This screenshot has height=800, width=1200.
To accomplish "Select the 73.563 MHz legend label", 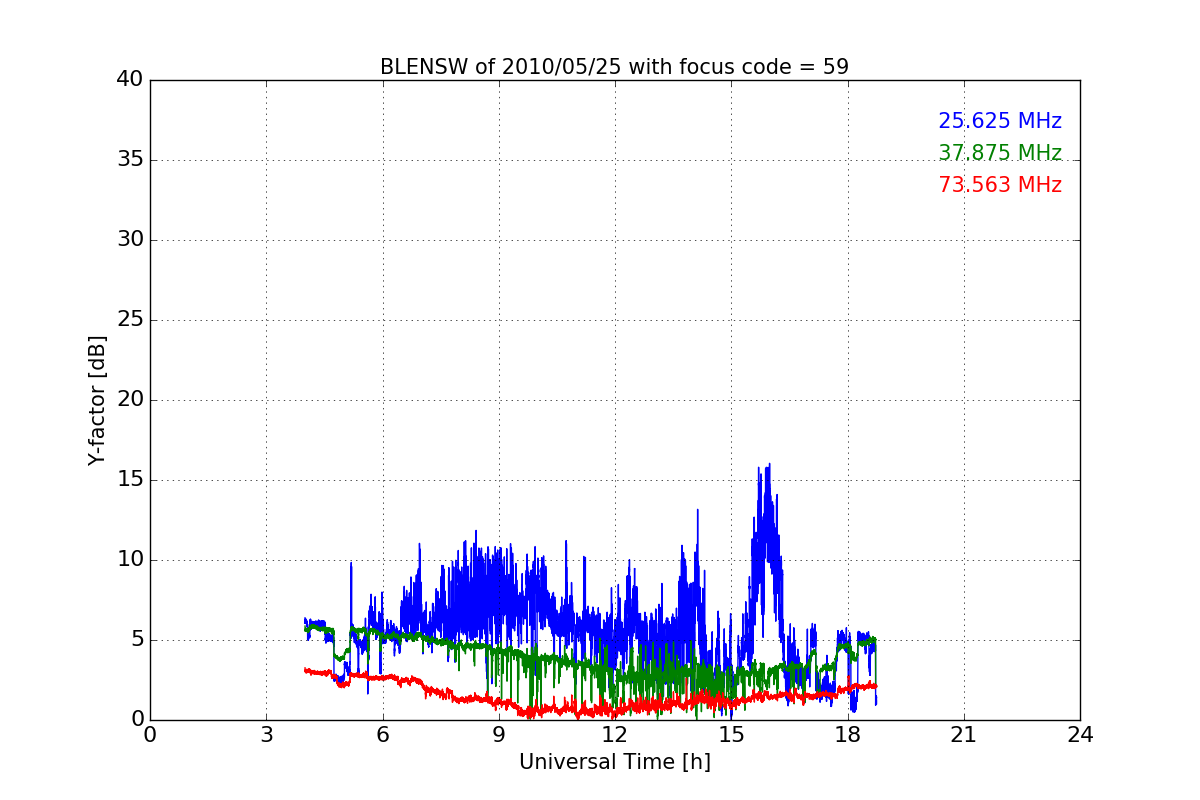I will point(1000,185).
